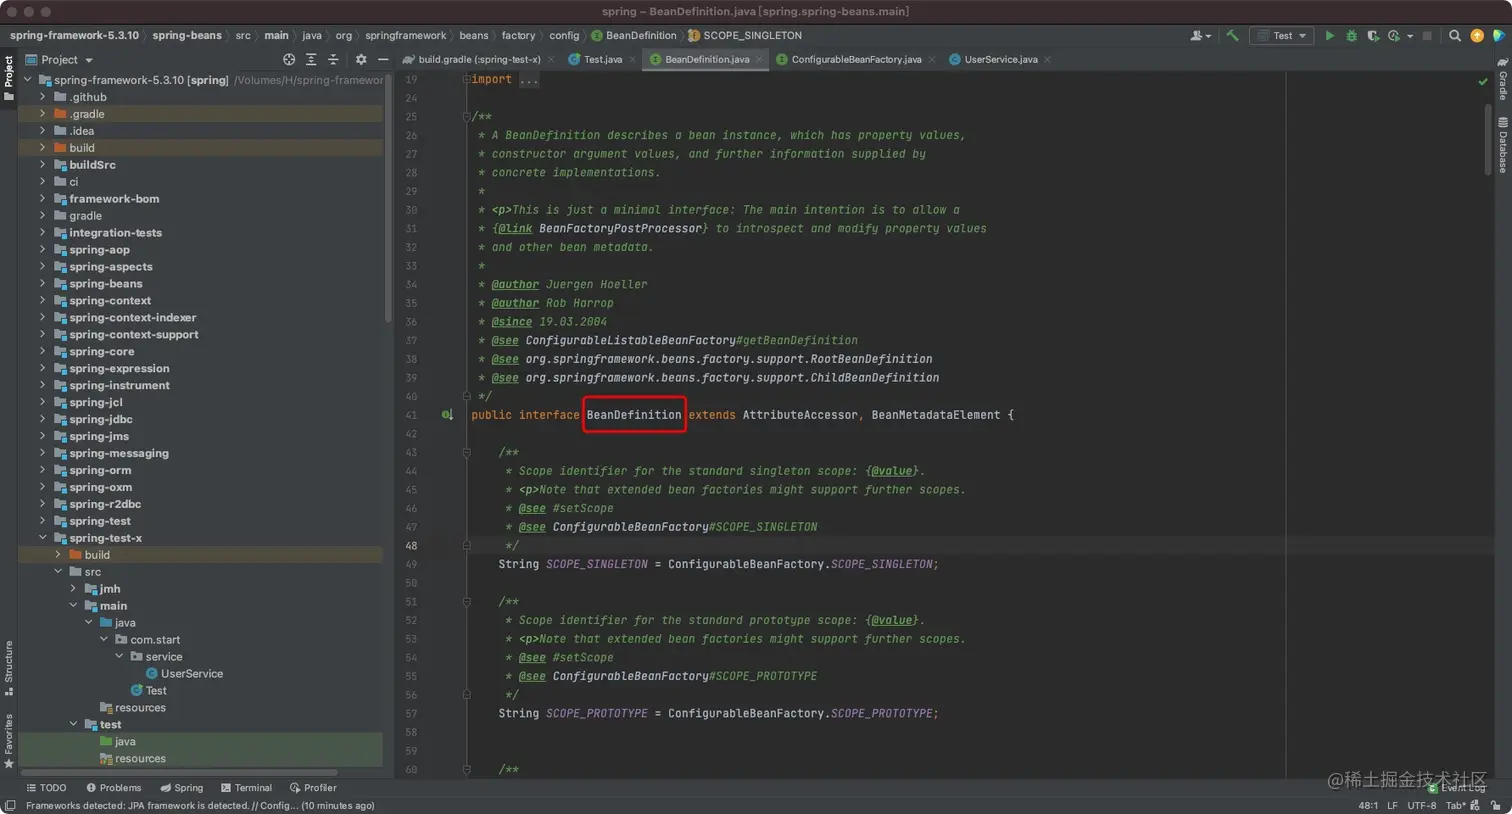Viewport: 1512px width, 814px height.
Task: Select opened file with the crosshair icon
Action: click(289, 60)
